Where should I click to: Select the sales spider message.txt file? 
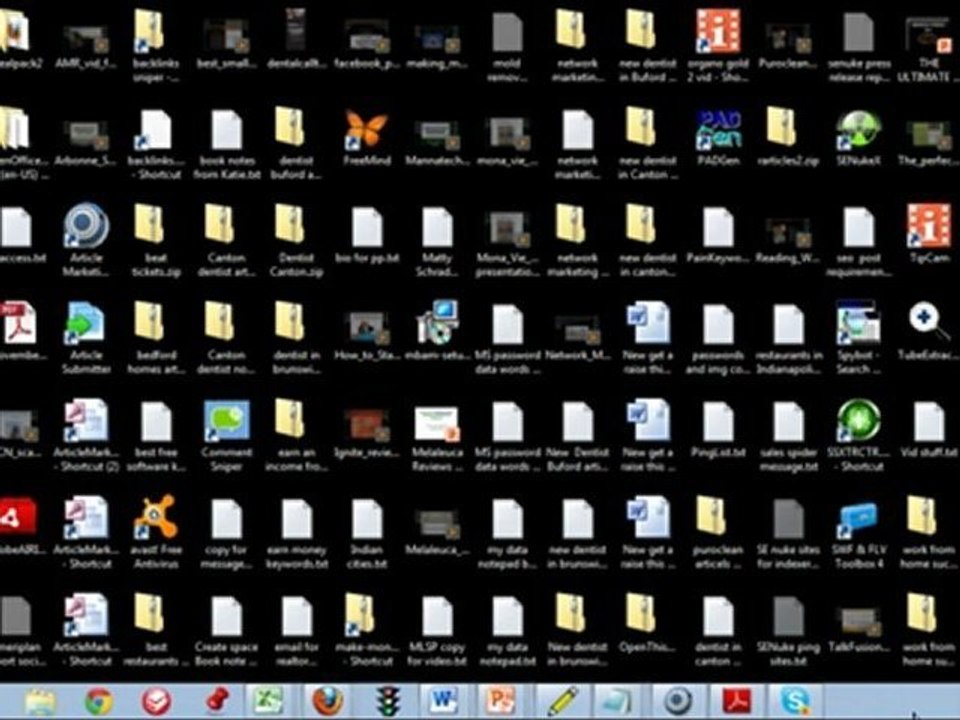[788, 435]
